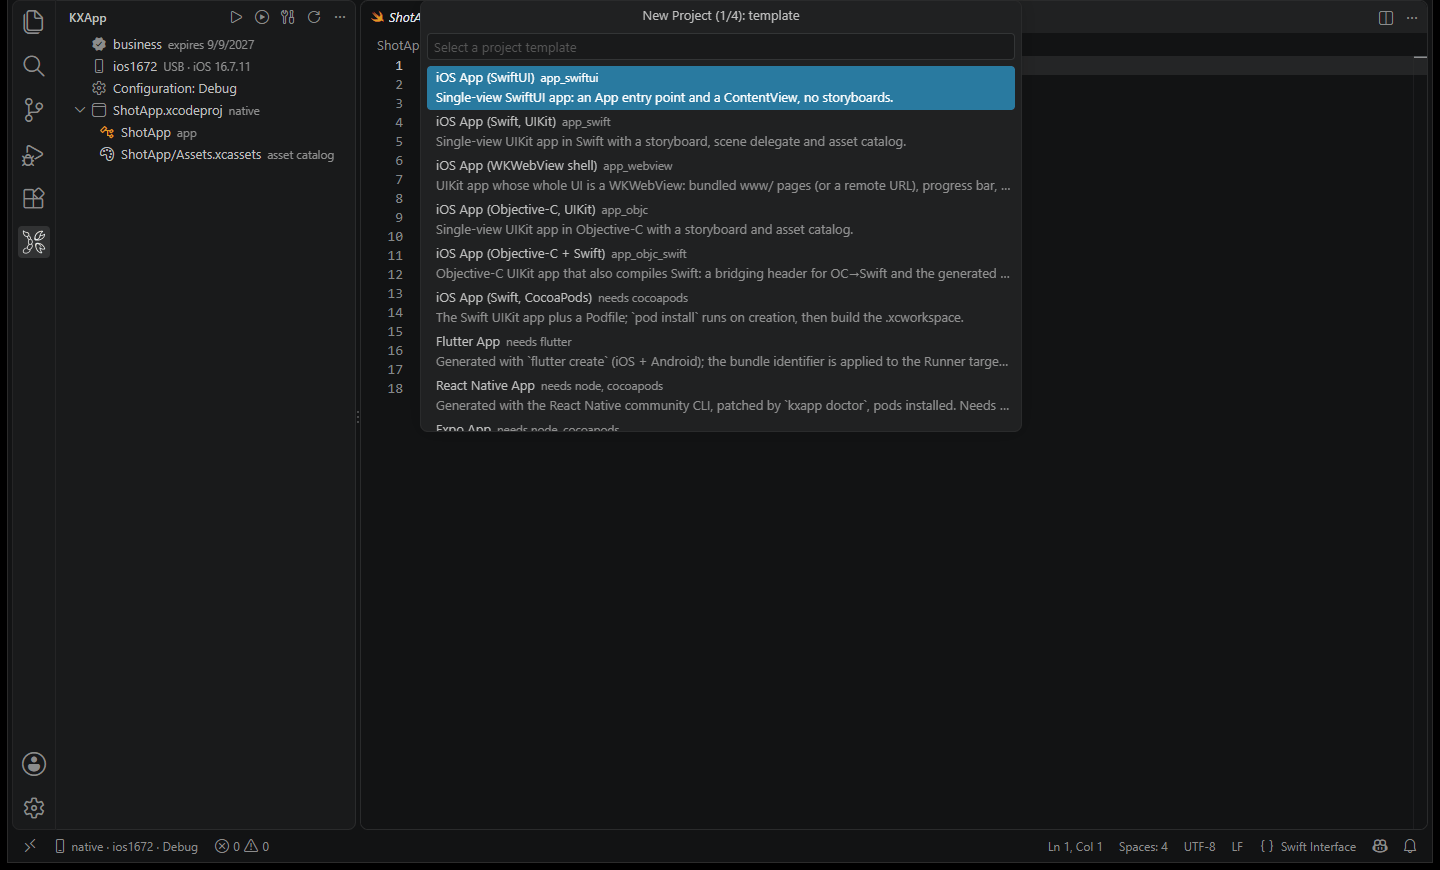Click the Ln 1, Col 1 status item

point(1075,847)
